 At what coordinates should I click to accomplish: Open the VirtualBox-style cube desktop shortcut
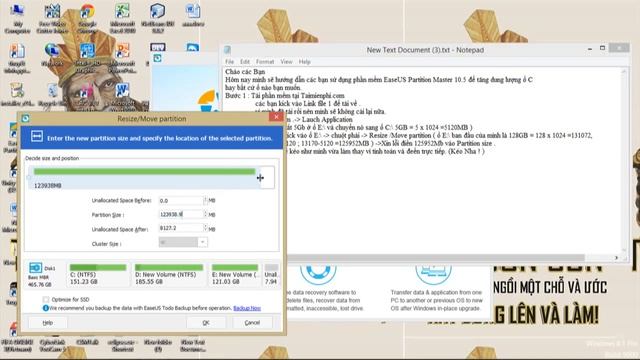[158, 18]
